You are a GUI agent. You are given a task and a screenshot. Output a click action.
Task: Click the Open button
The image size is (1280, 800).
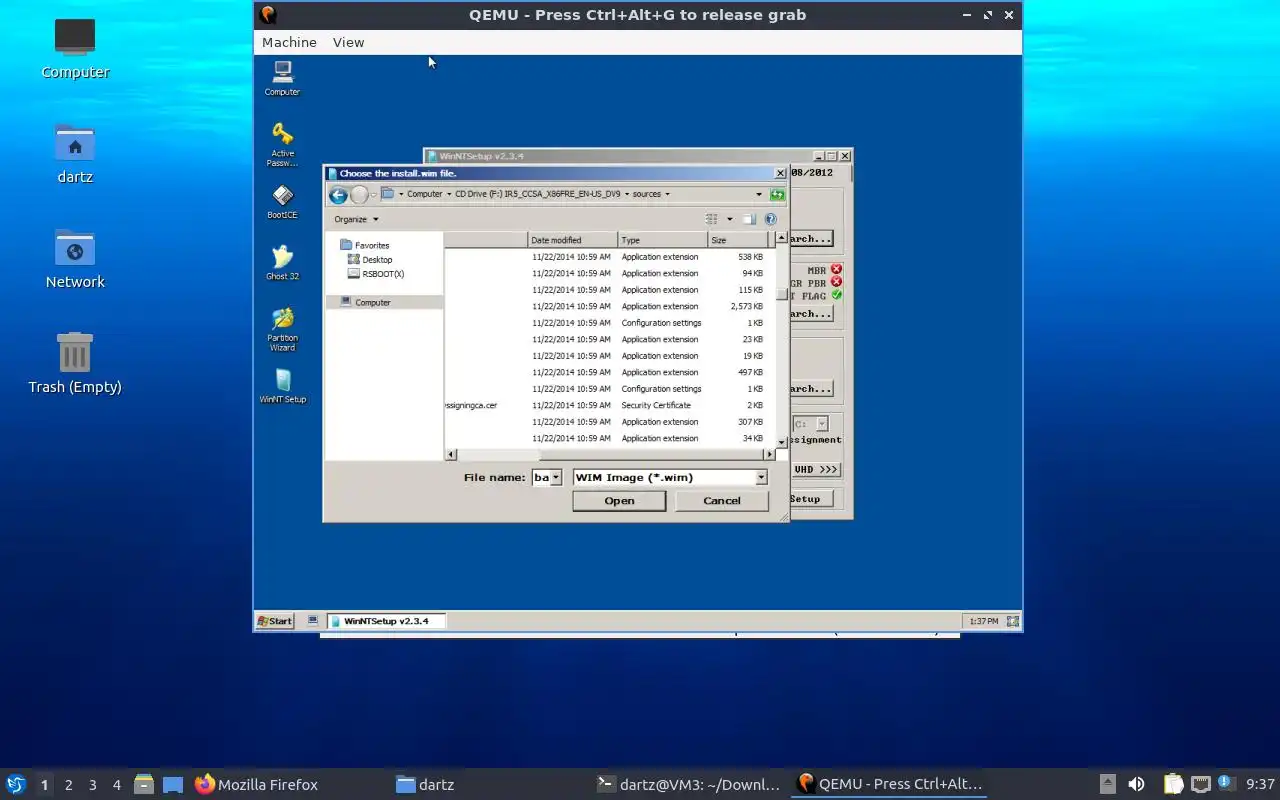(x=619, y=501)
